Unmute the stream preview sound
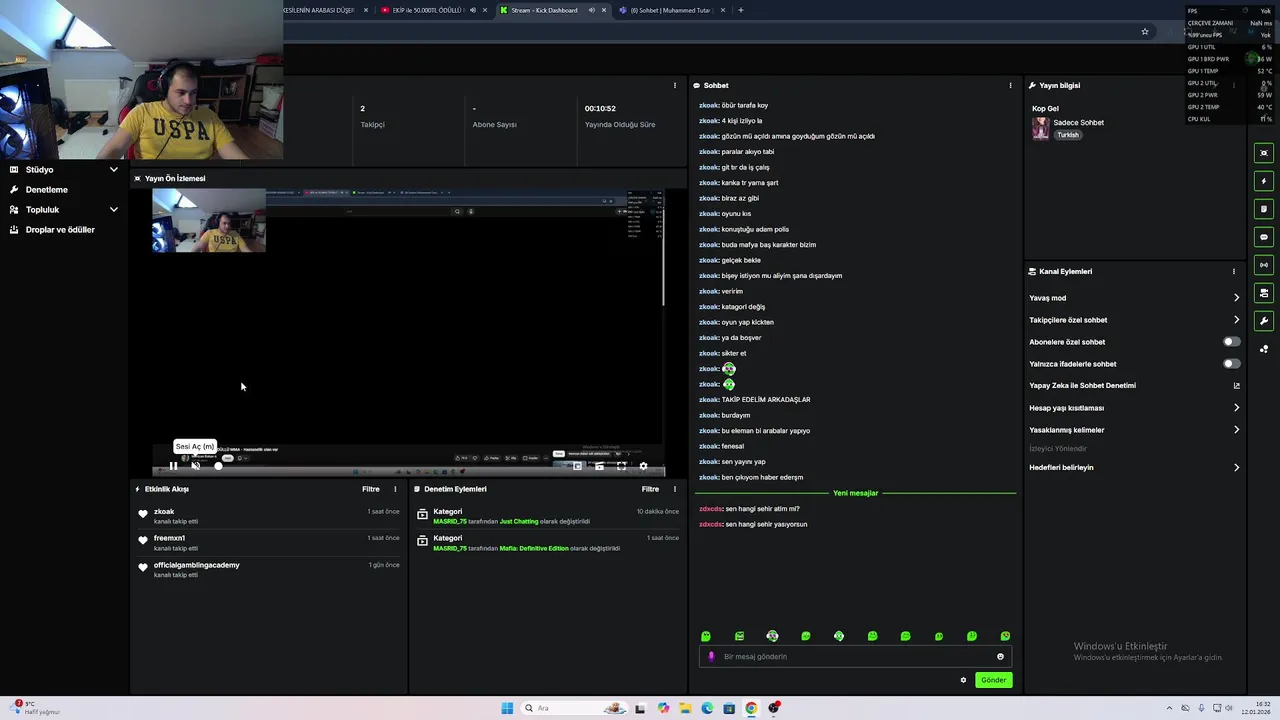This screenshot has width=1280, height=720. point(195,465)
